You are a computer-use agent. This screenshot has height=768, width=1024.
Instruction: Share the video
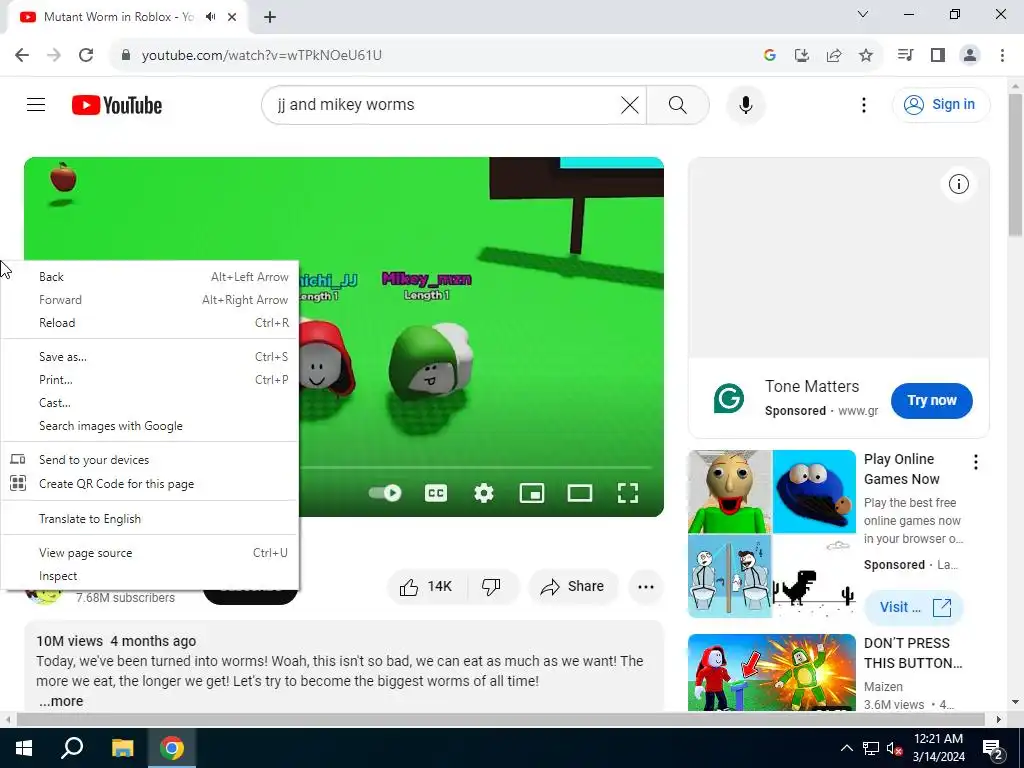(573, 586)
